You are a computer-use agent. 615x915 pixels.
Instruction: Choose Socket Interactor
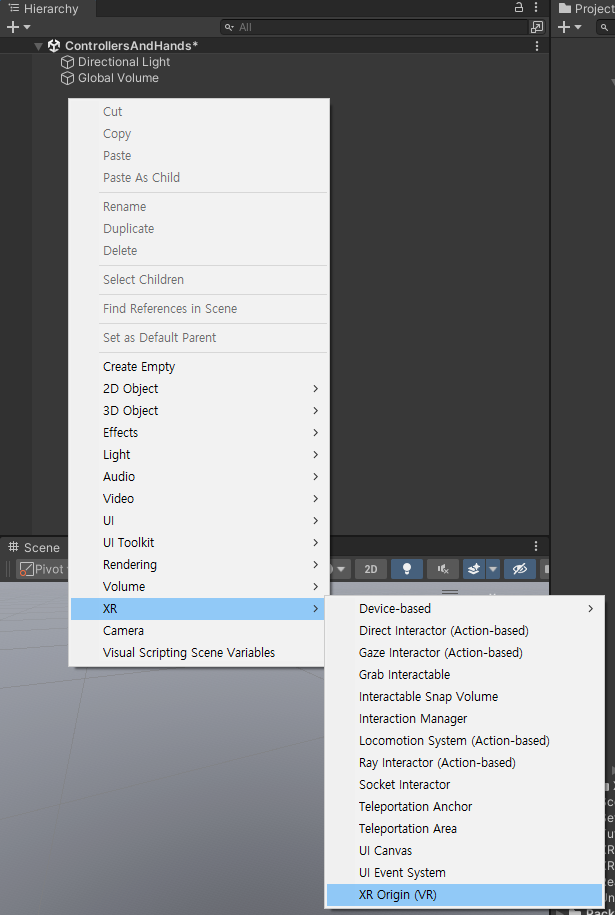tap(465, 785)
